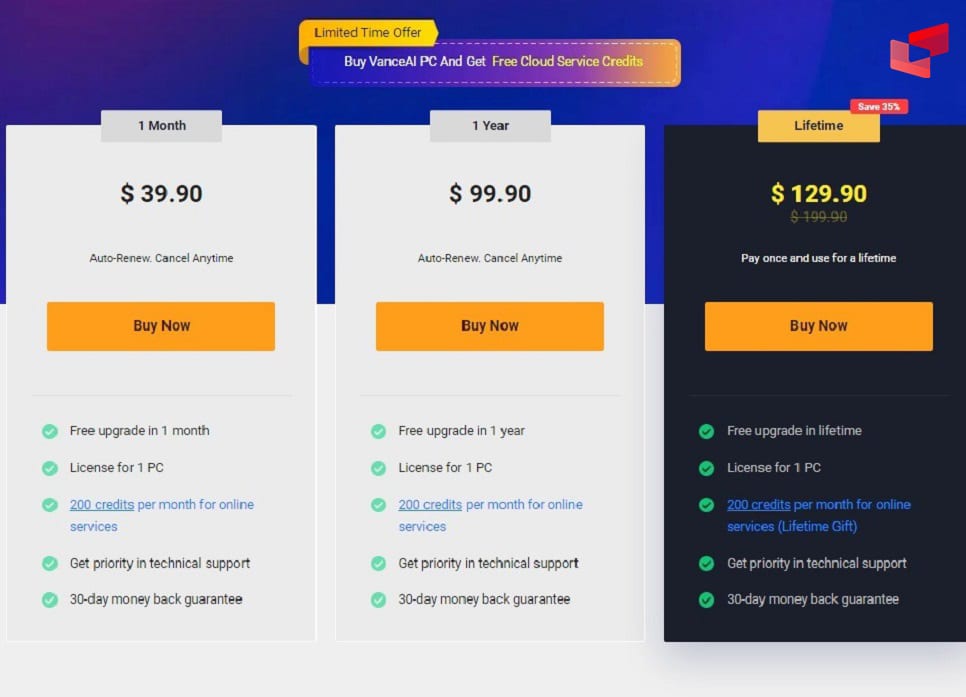Click checkmark next to "Get priority in technical support" in 1 Month plan
966x697 pixels.
coord(50,563)
